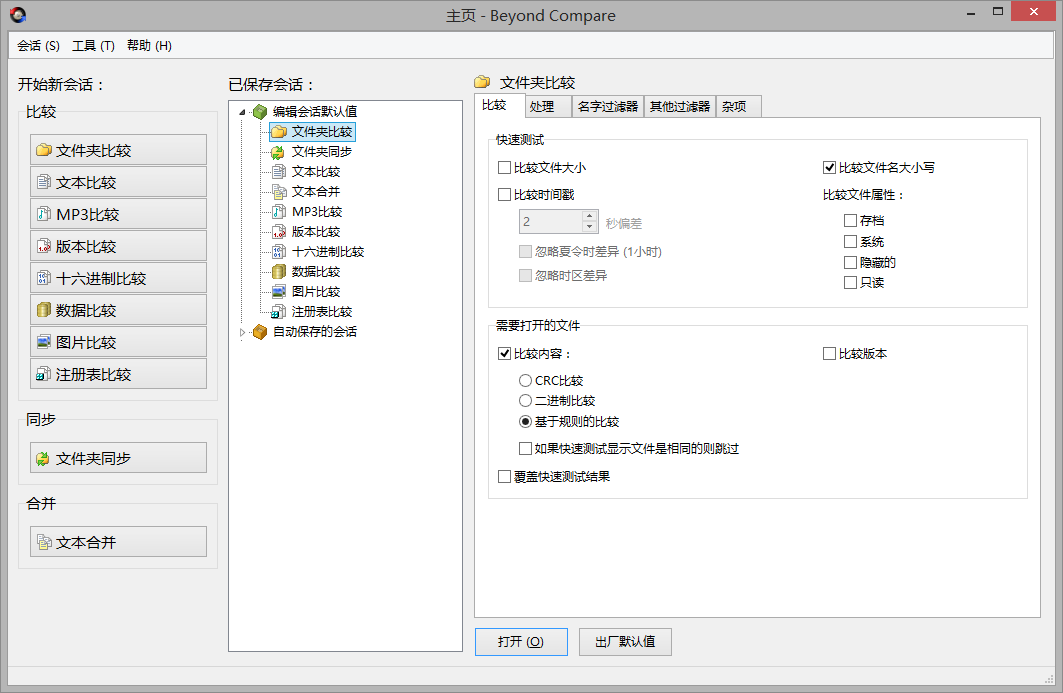
Task: Click the 文本合并 icon in saved sessions tree
Action: coord(279,192)
